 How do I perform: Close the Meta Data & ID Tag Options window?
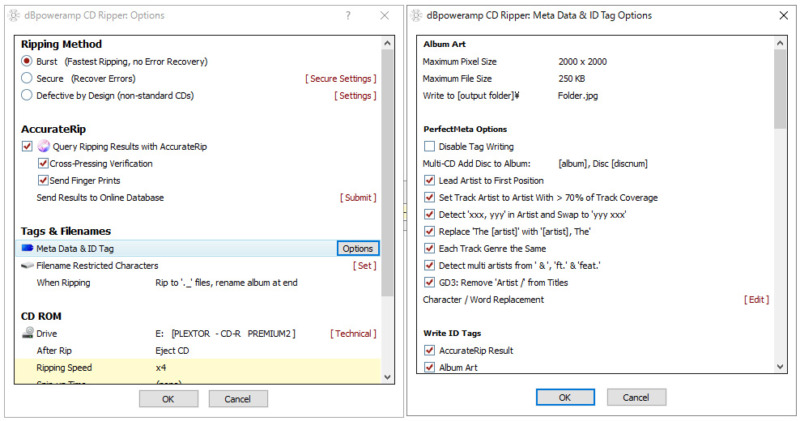pos(783,16)
